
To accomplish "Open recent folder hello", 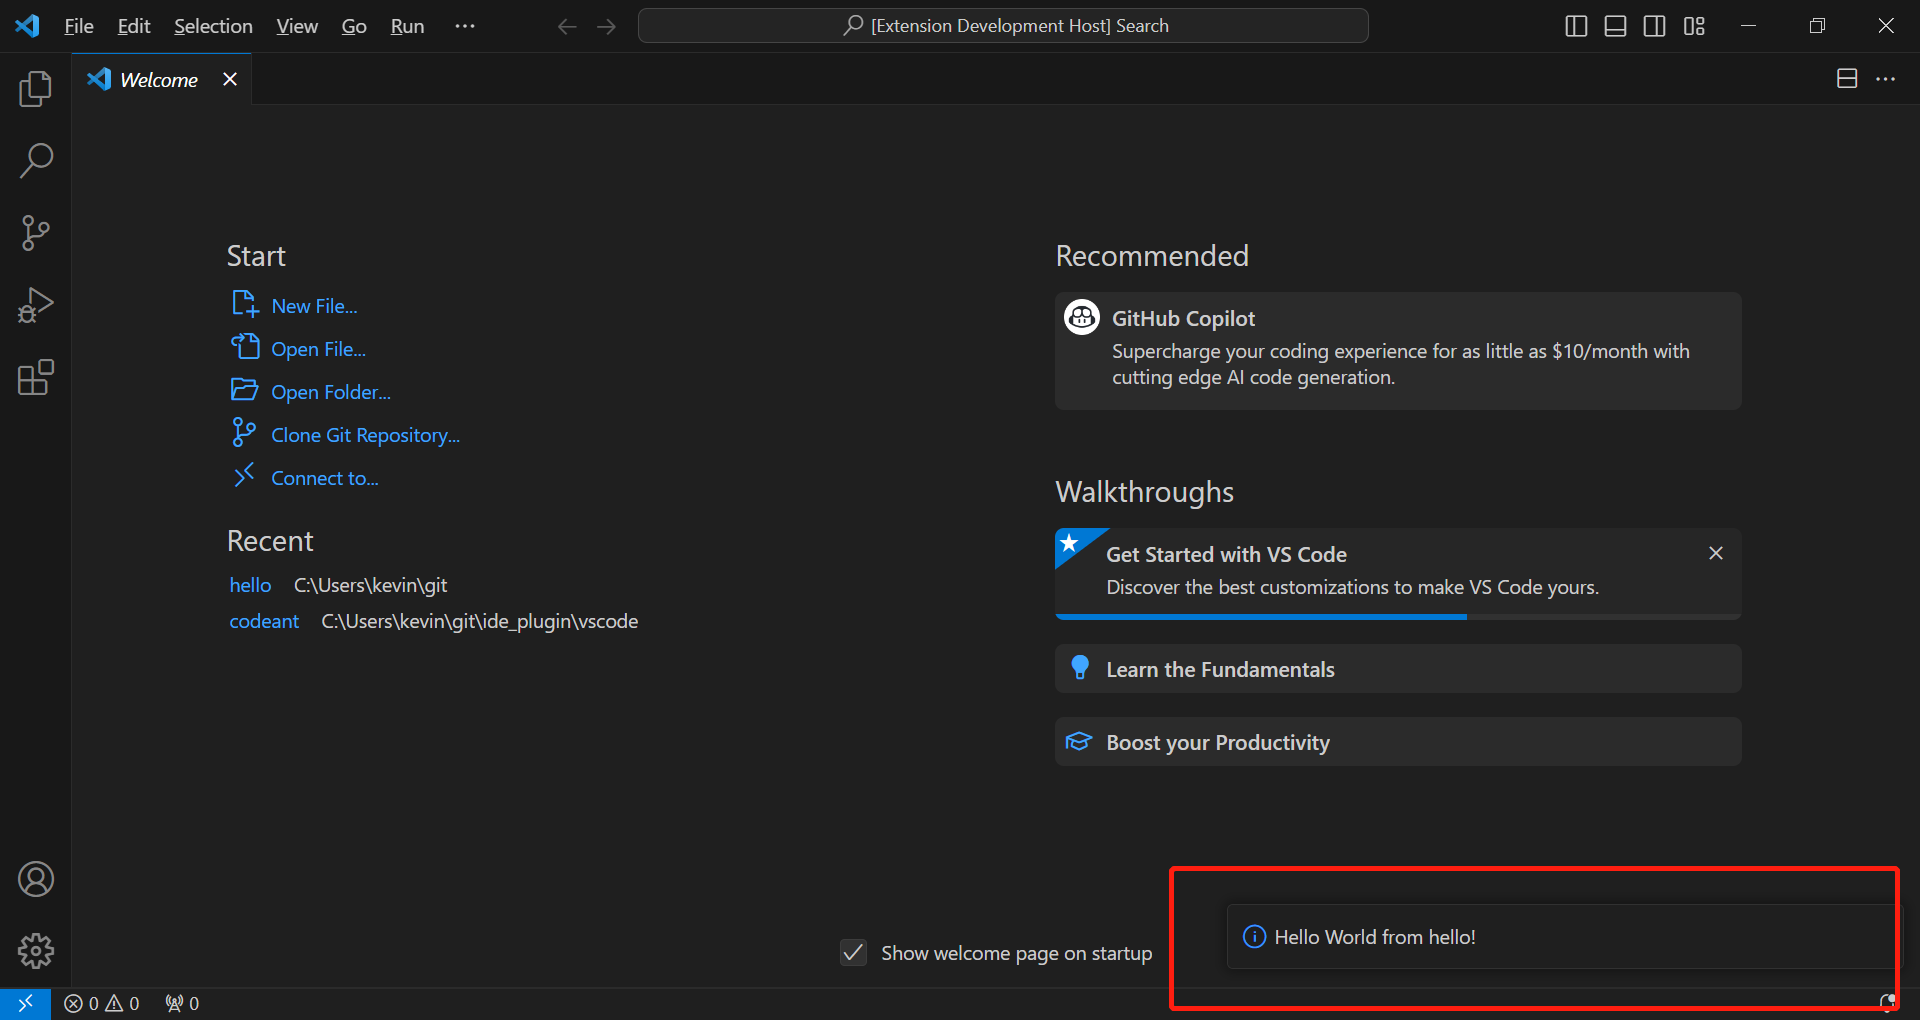I will click(x=250, y=585).
